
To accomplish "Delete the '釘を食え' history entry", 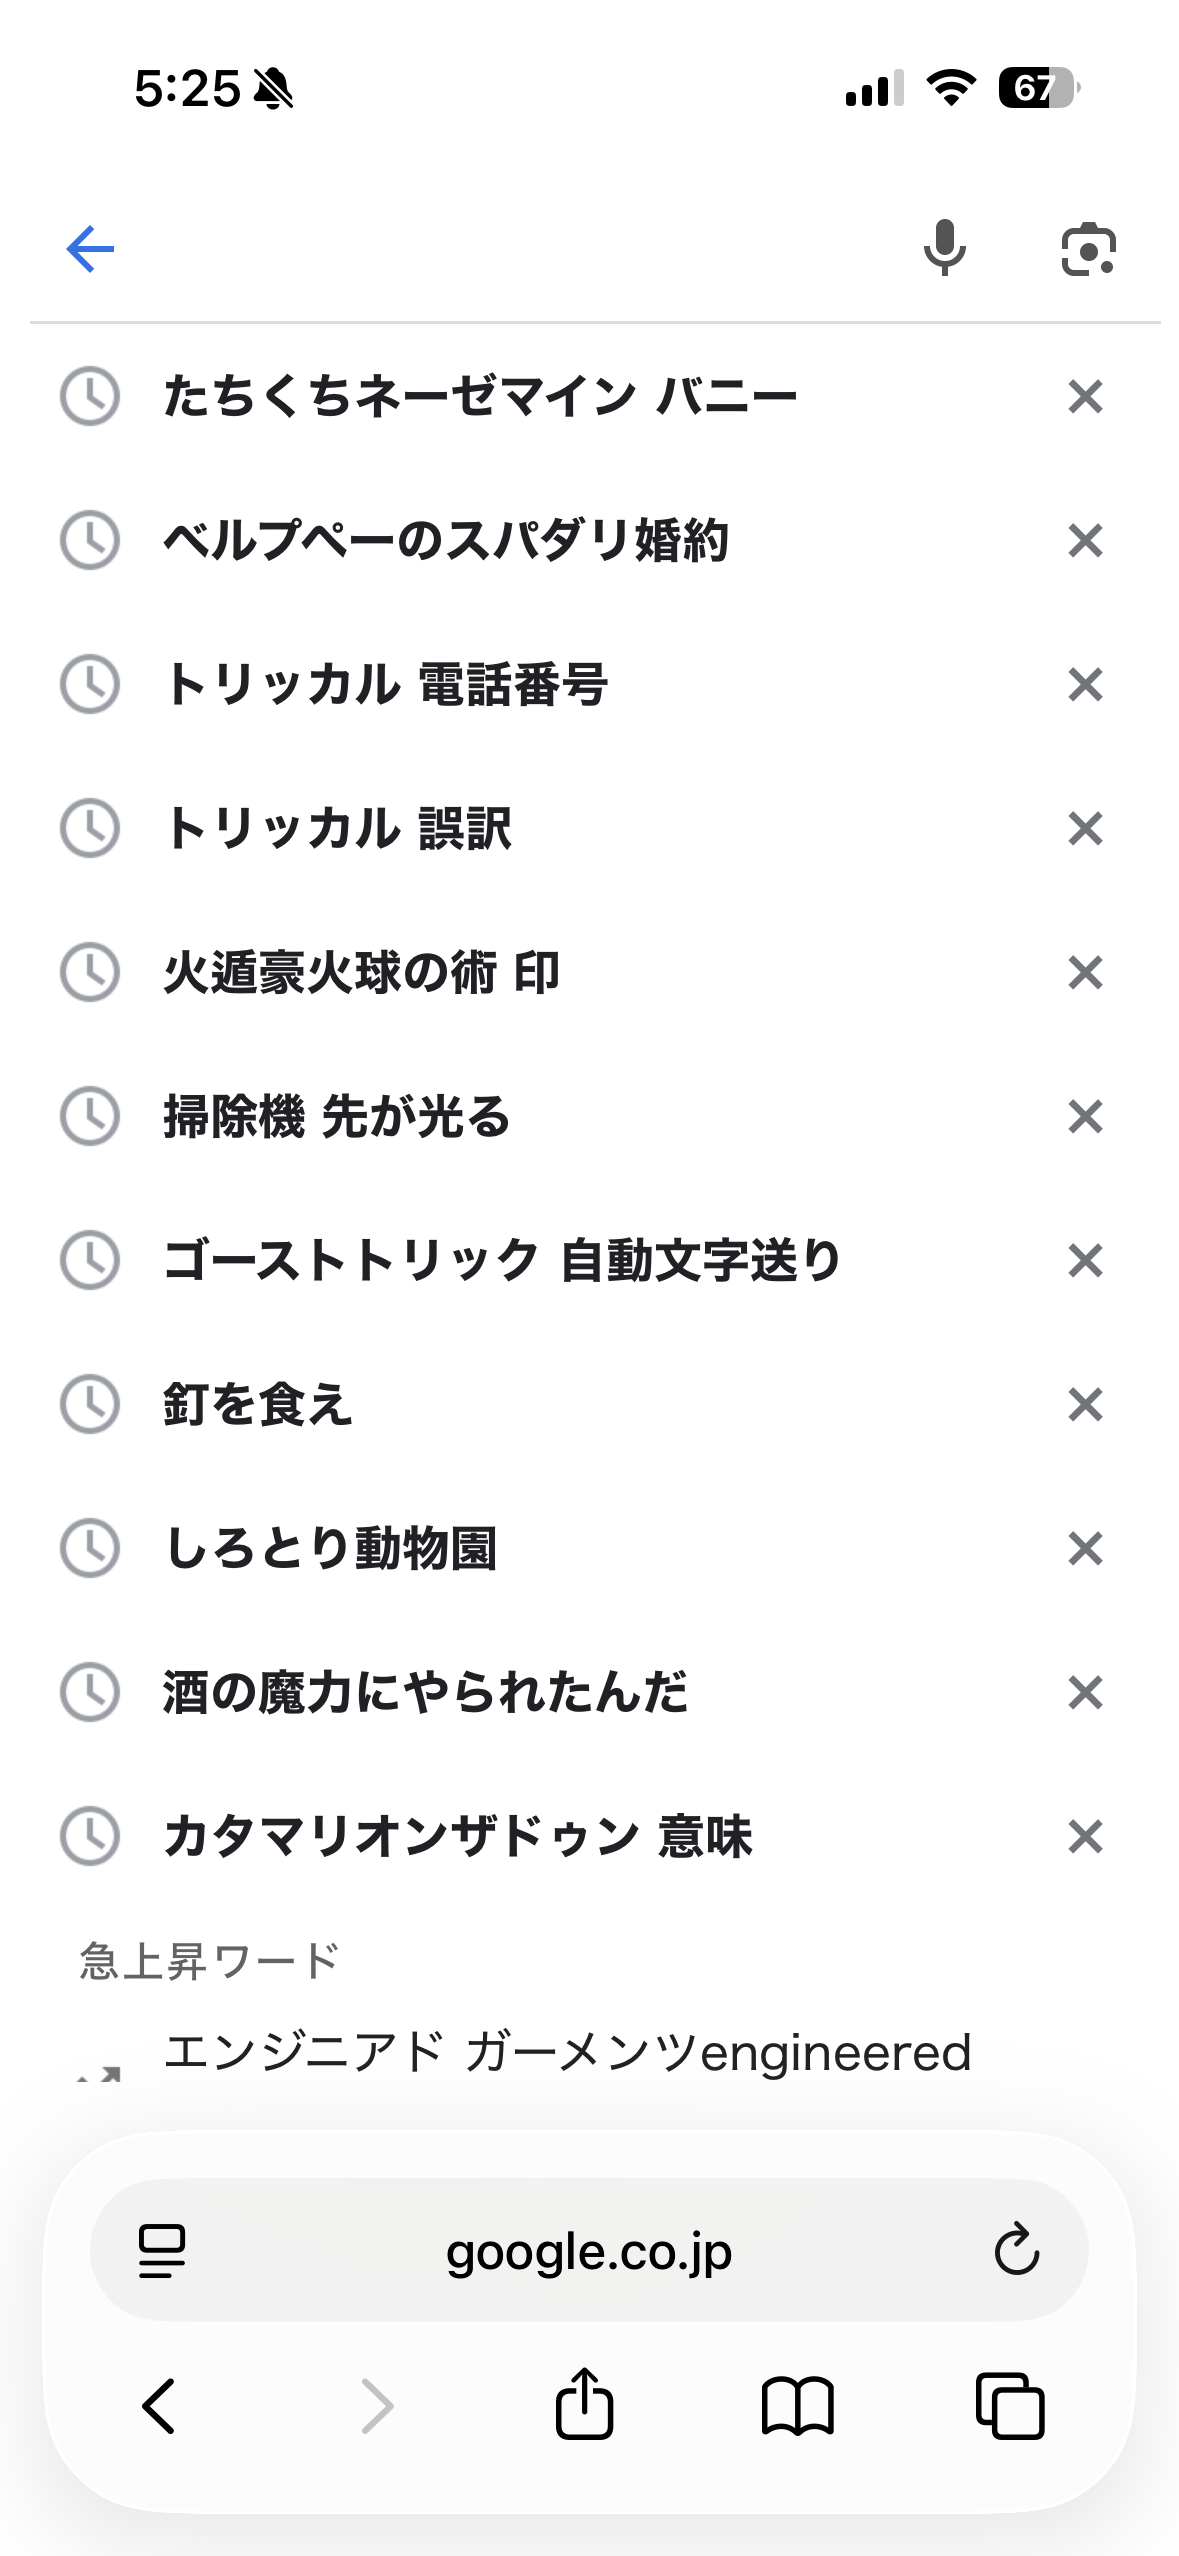I will [1085, 1405].
